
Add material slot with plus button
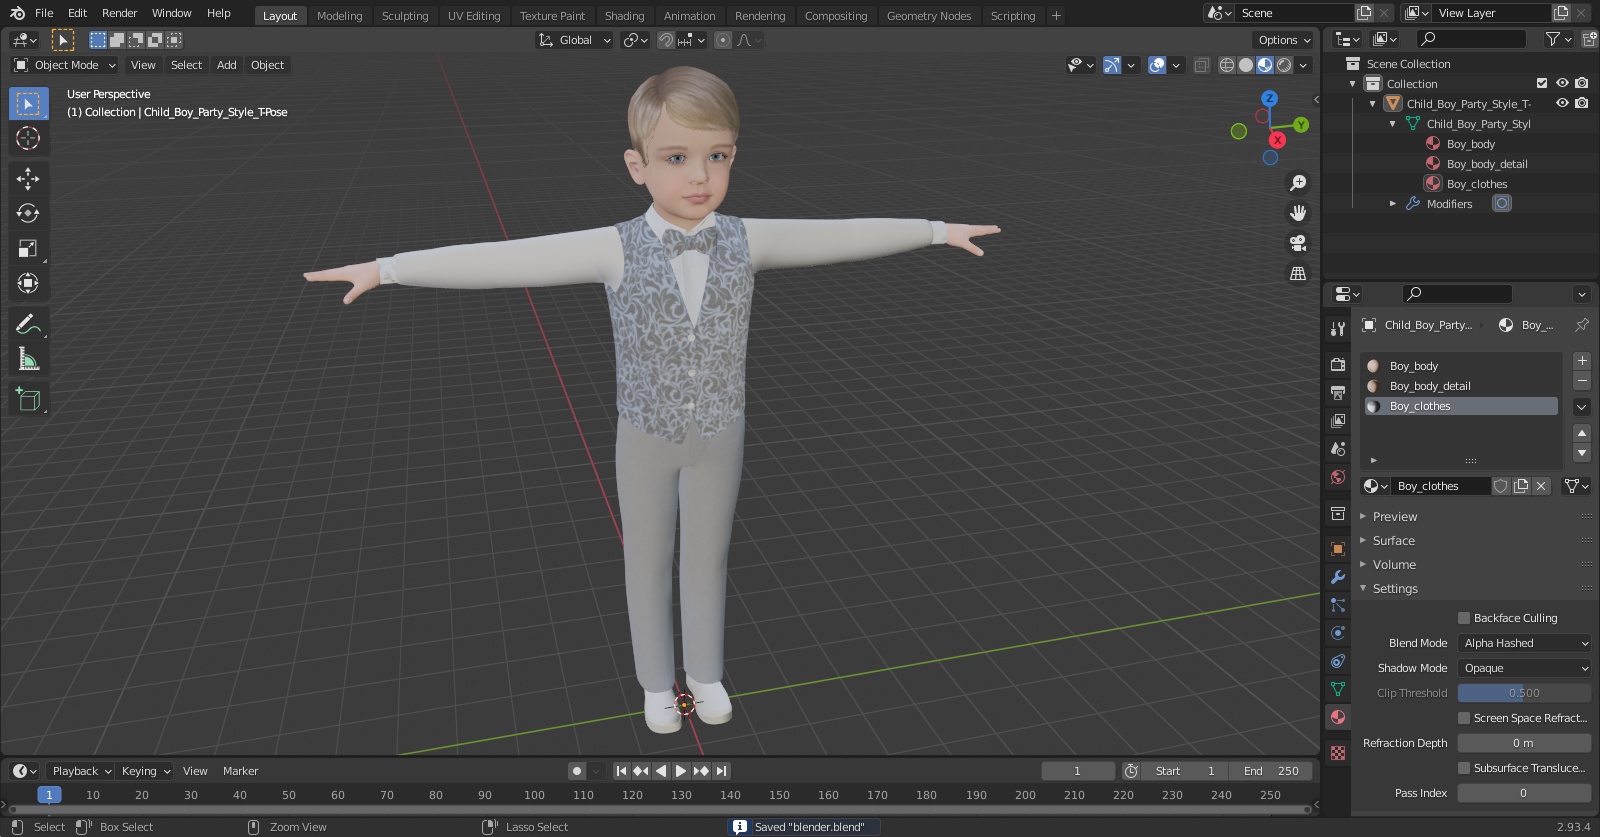[x=1582, y=361]
